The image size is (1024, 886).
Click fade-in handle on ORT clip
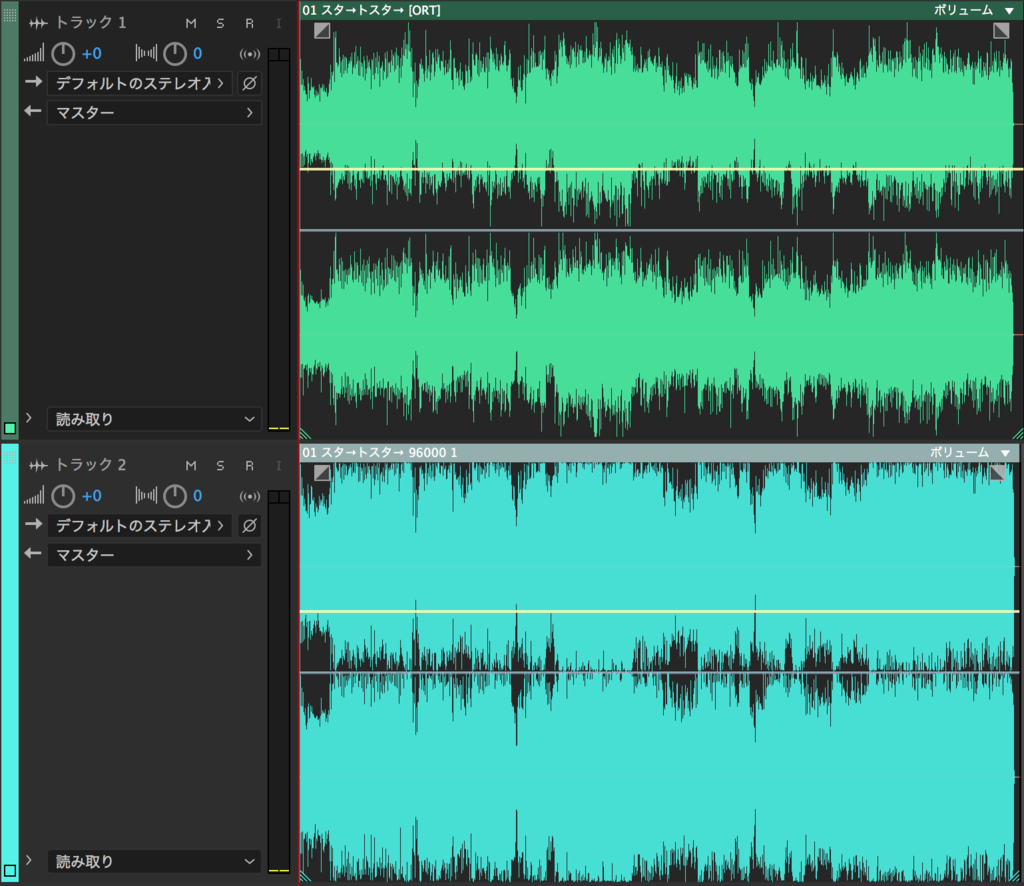coord(322,31)
